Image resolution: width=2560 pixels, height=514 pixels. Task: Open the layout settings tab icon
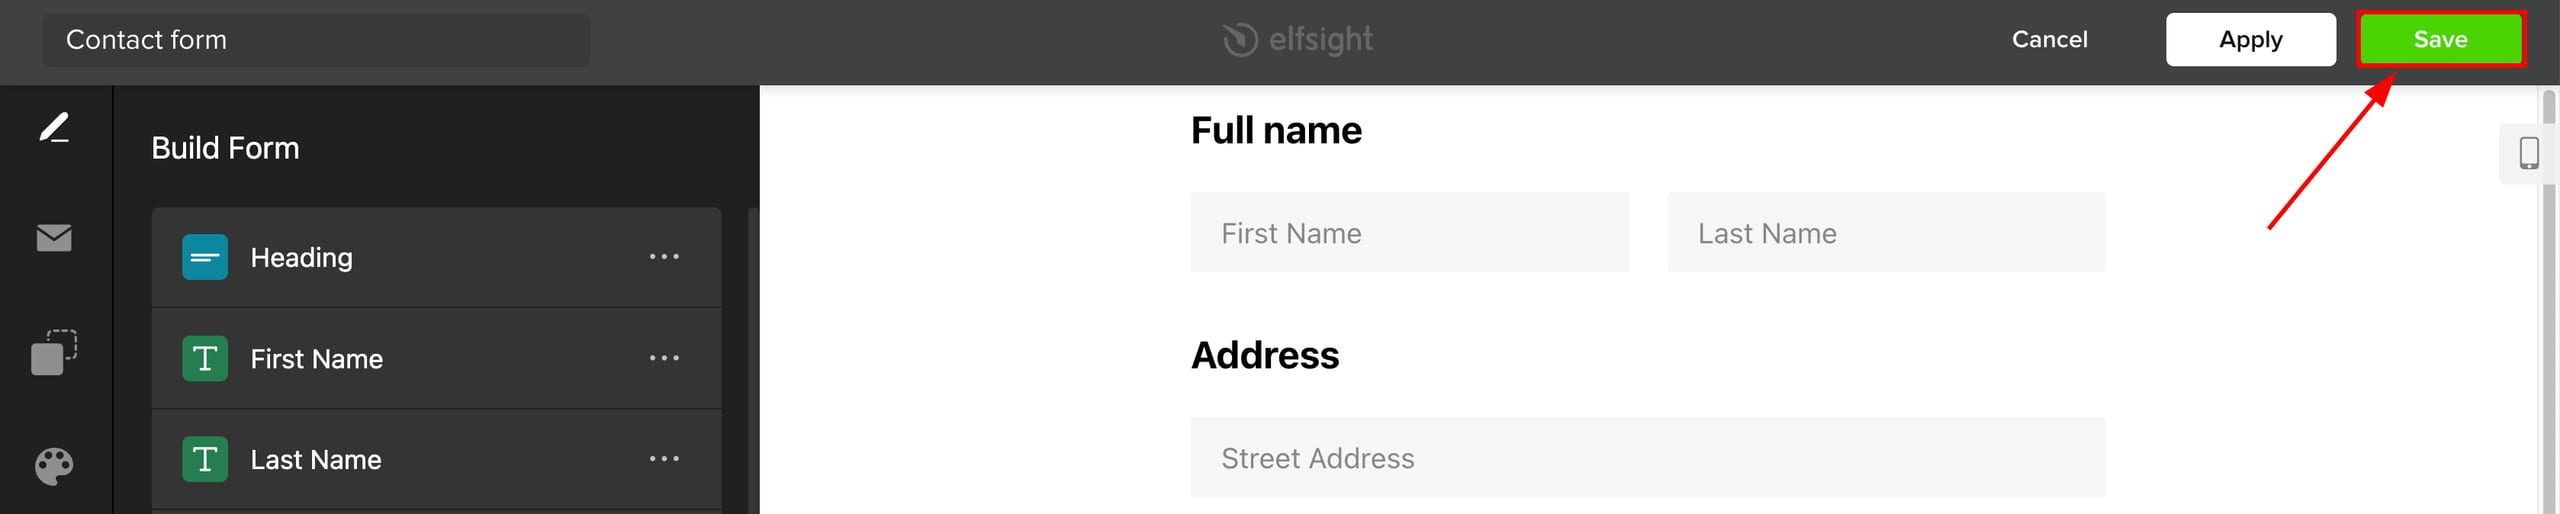(54, 352)
